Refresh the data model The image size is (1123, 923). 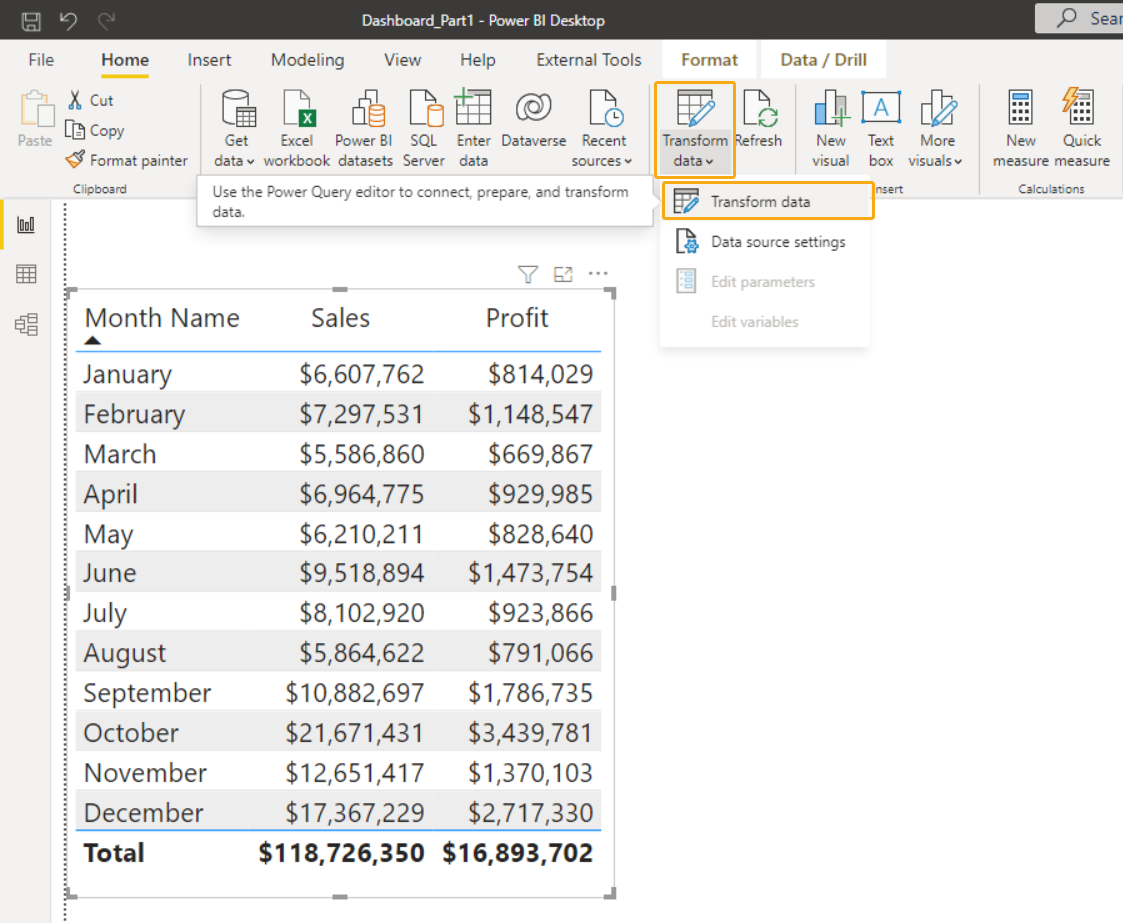[x=758, y=120]
